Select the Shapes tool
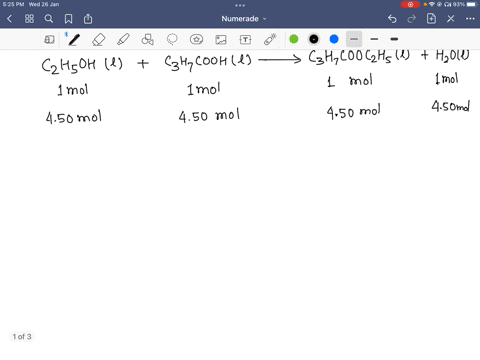 point(148,39)
